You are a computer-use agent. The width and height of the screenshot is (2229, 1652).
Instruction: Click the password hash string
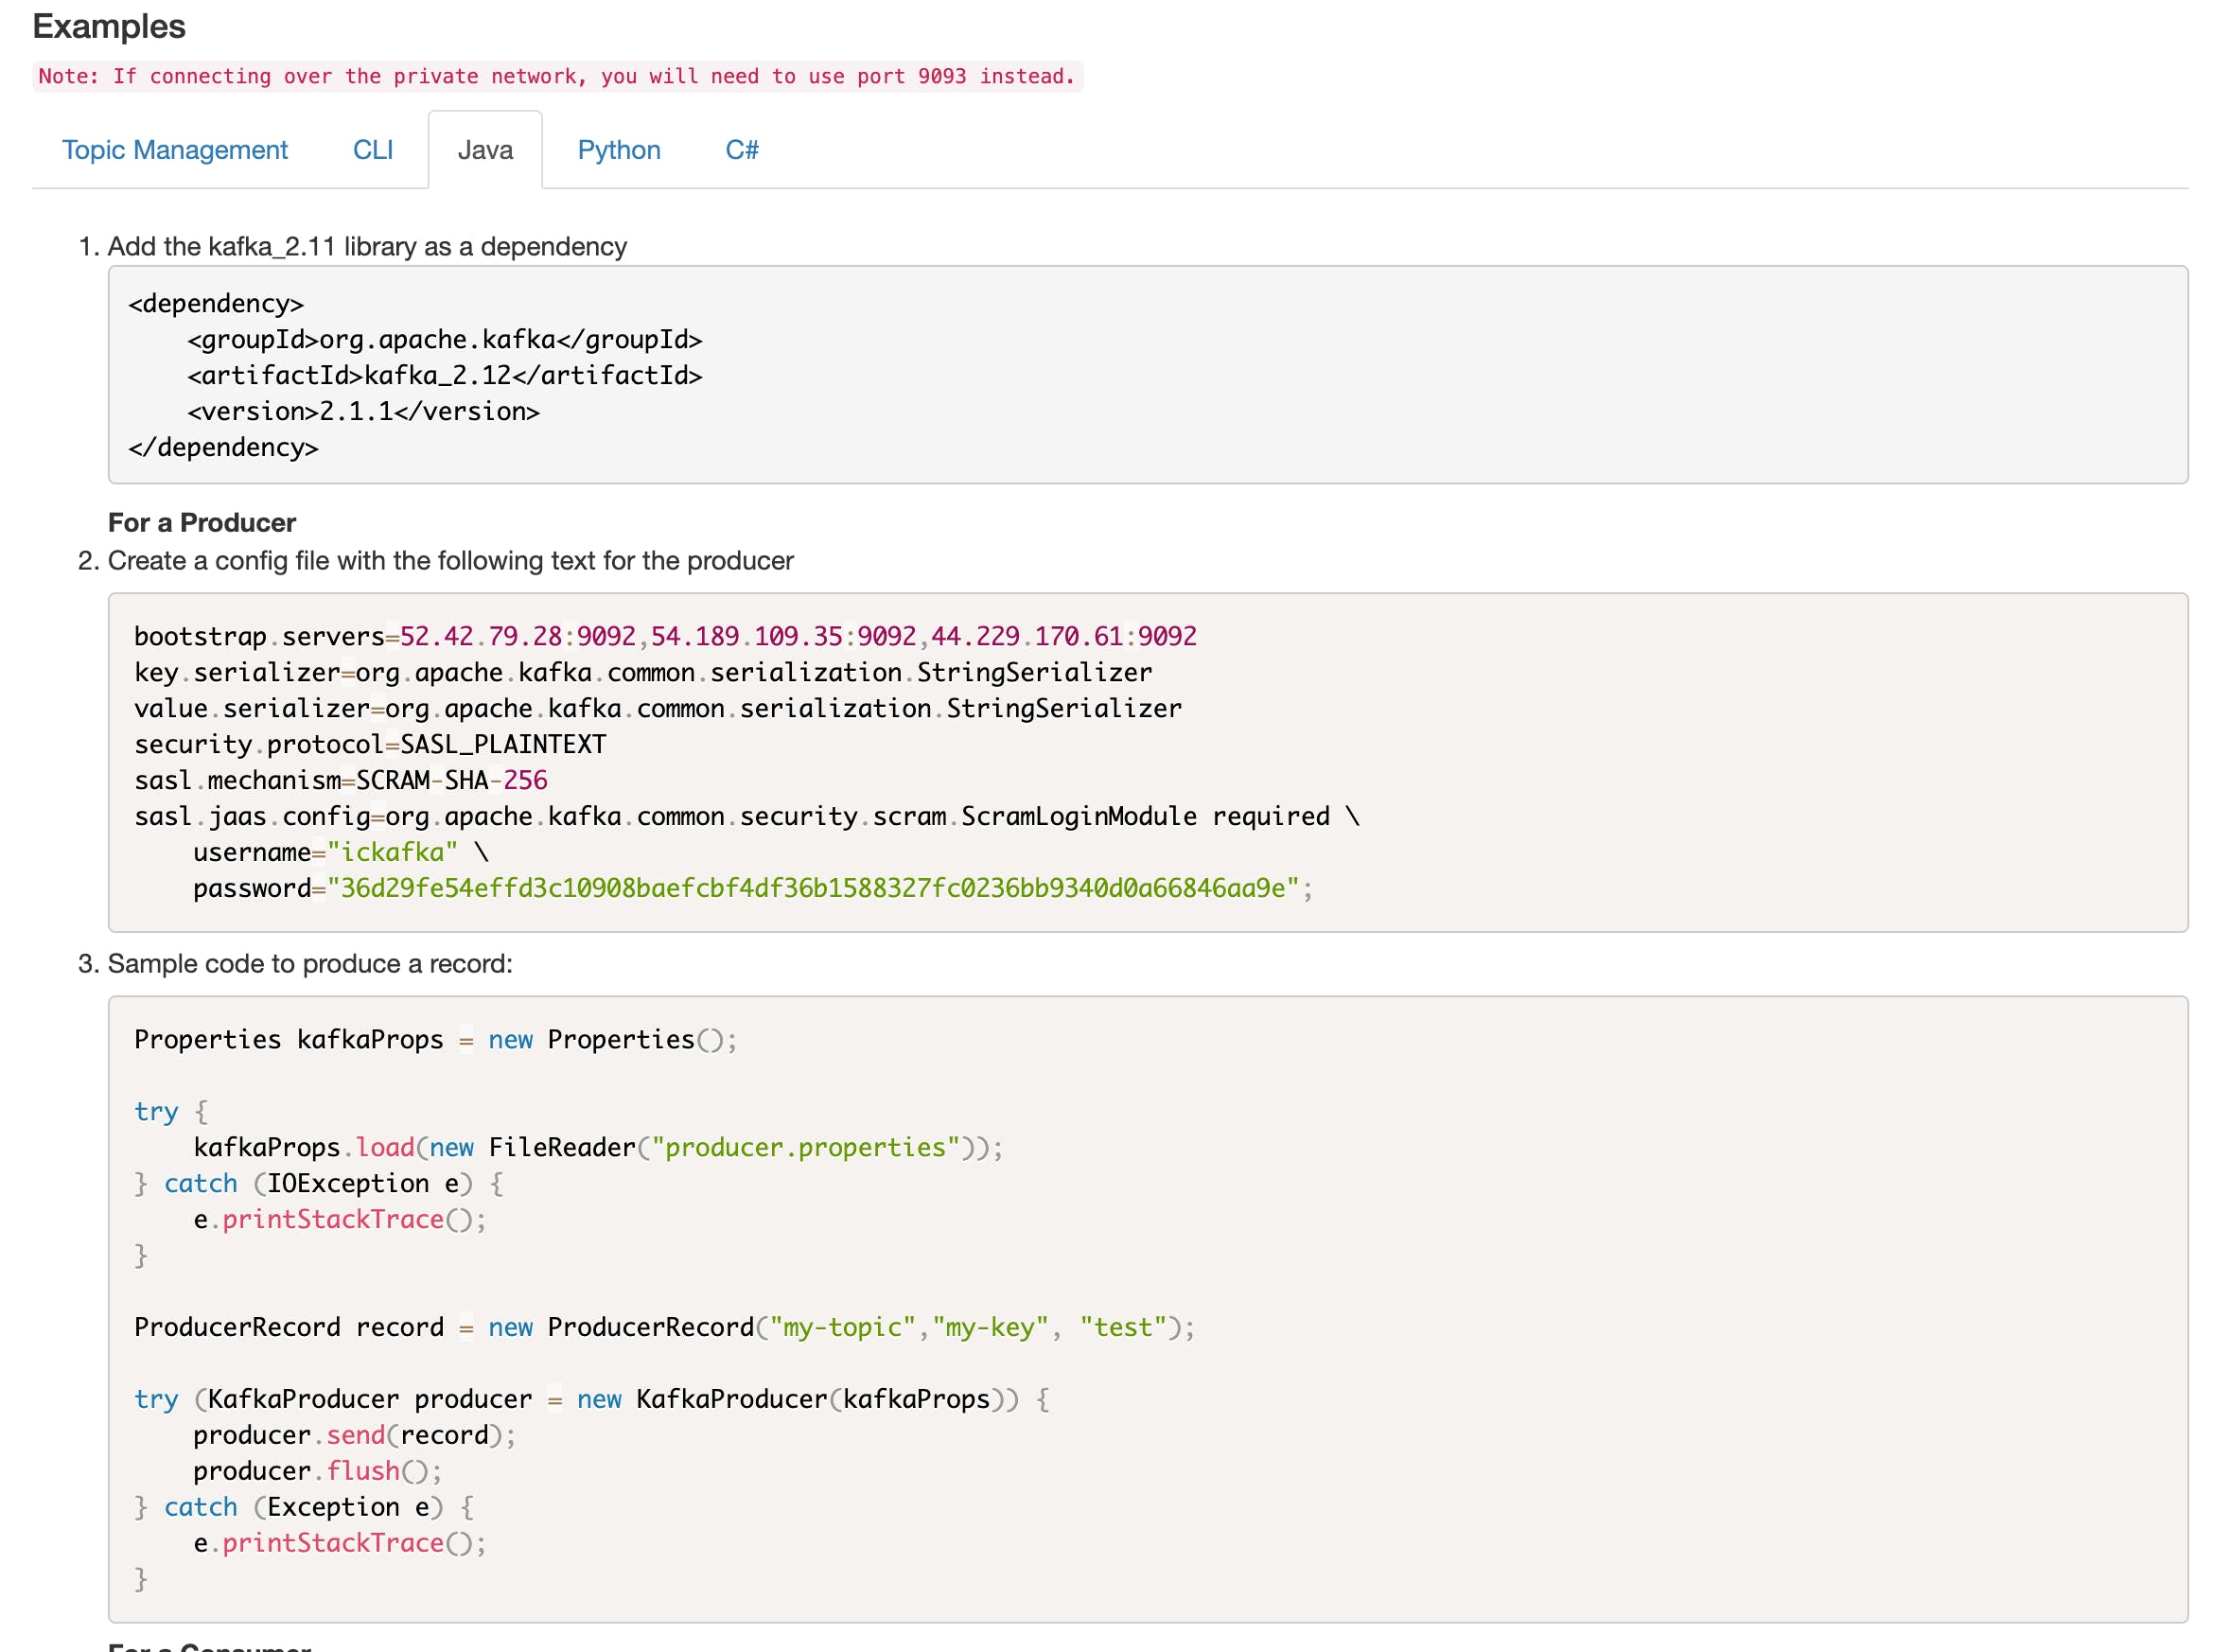(x=812, y=888)
